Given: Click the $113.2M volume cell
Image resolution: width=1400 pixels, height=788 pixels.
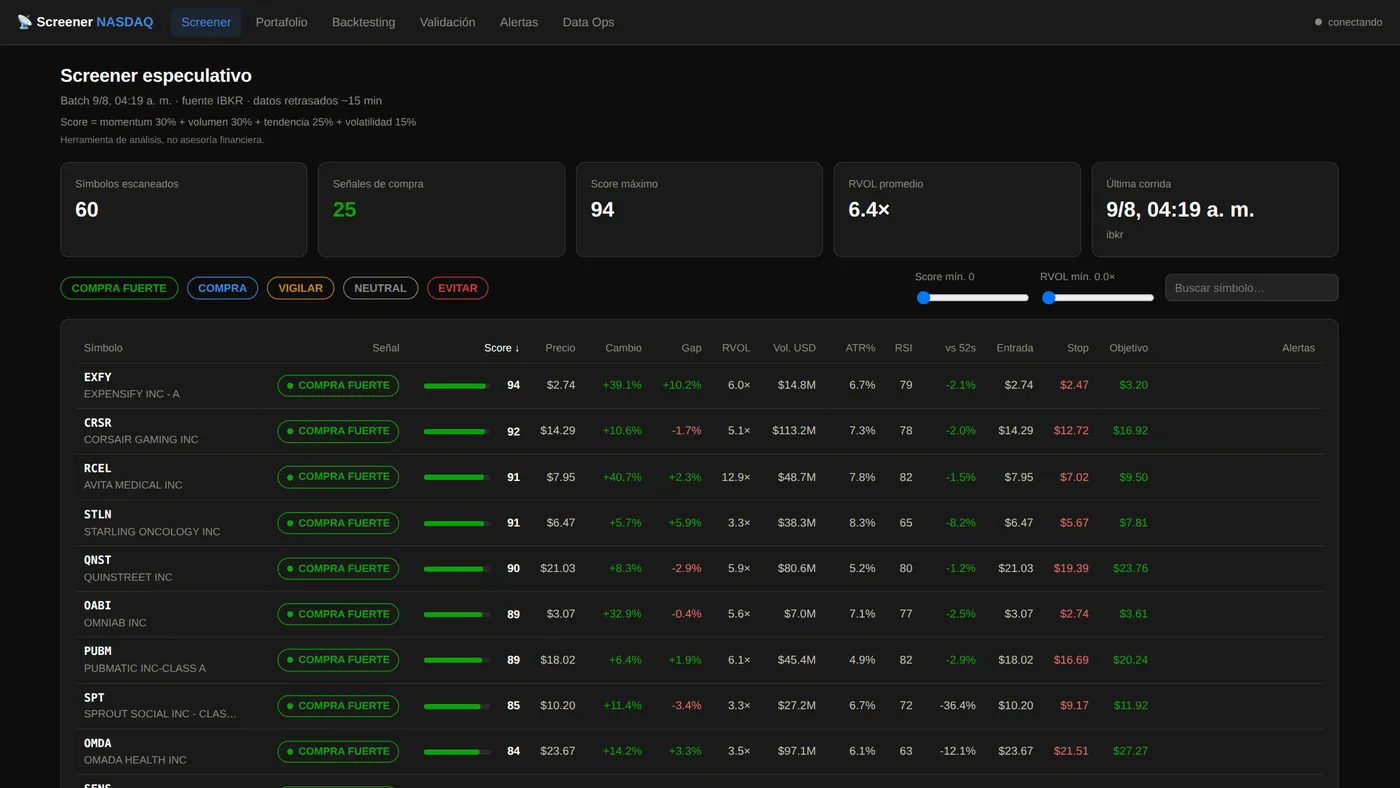Looking at the screenshot, I should point(794,431).
